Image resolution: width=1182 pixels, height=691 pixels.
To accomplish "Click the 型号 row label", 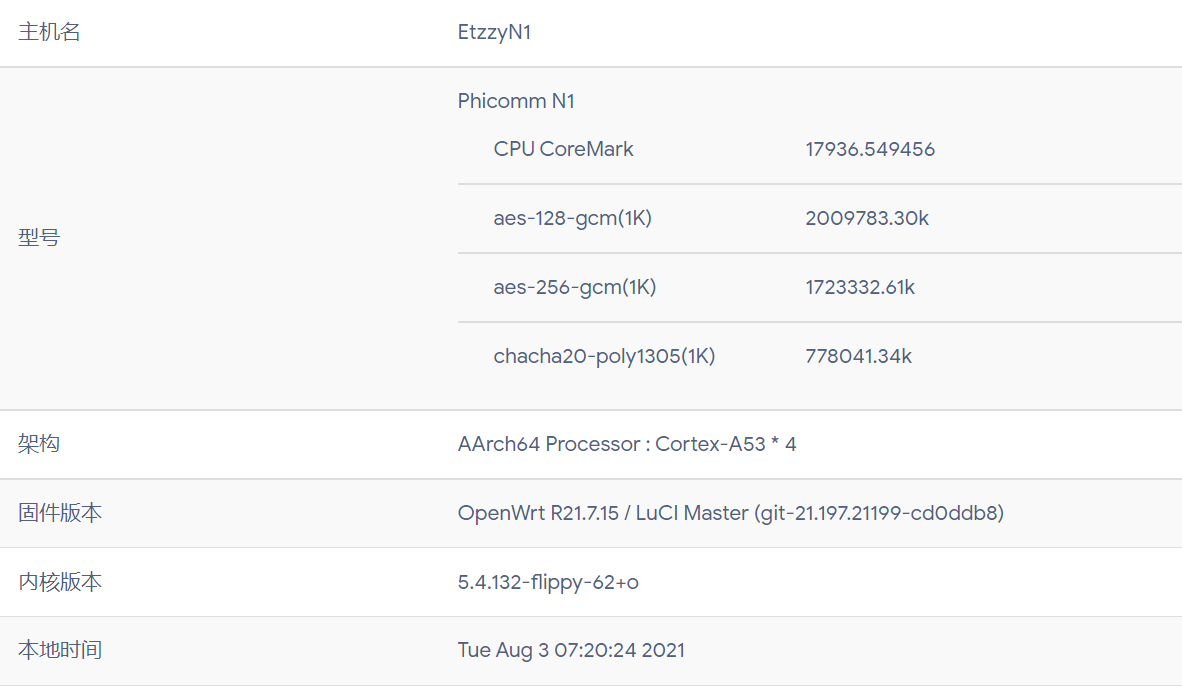I will pos(39,238).
